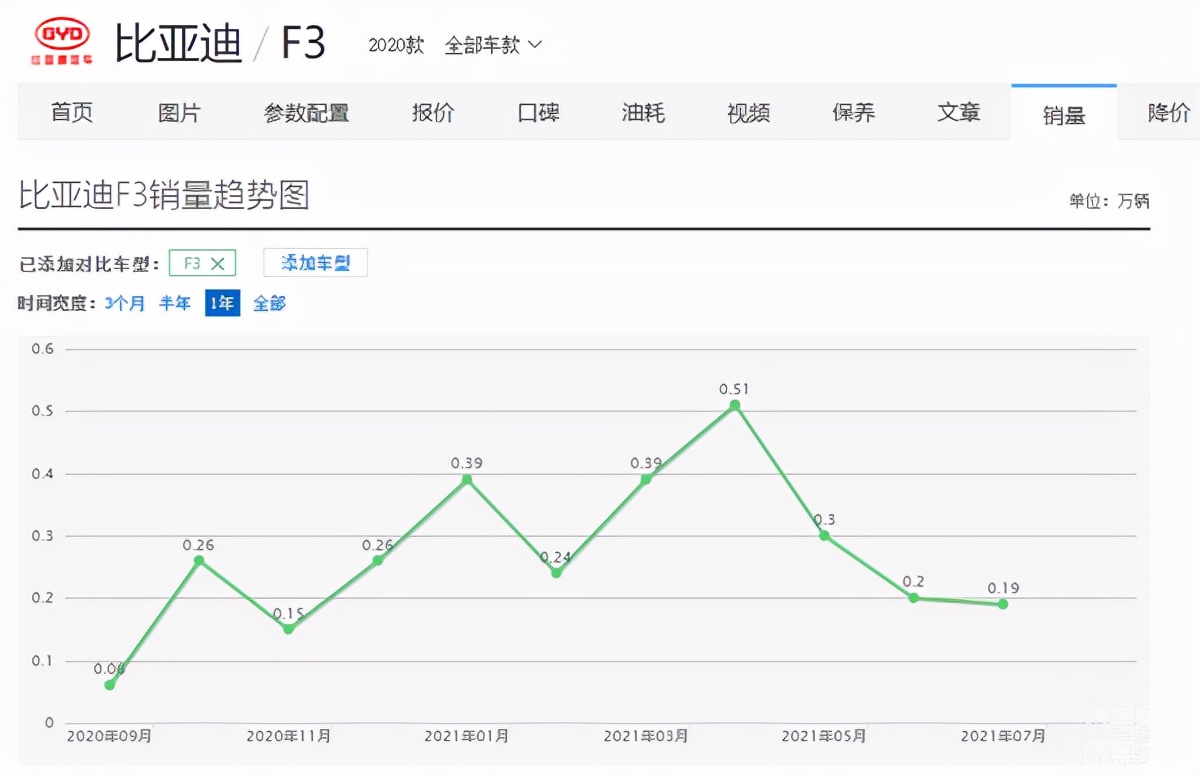Click the 比亚迪F3销量趋势图 heading
The height and width of the screenshot is (776, 1200).
164,195
